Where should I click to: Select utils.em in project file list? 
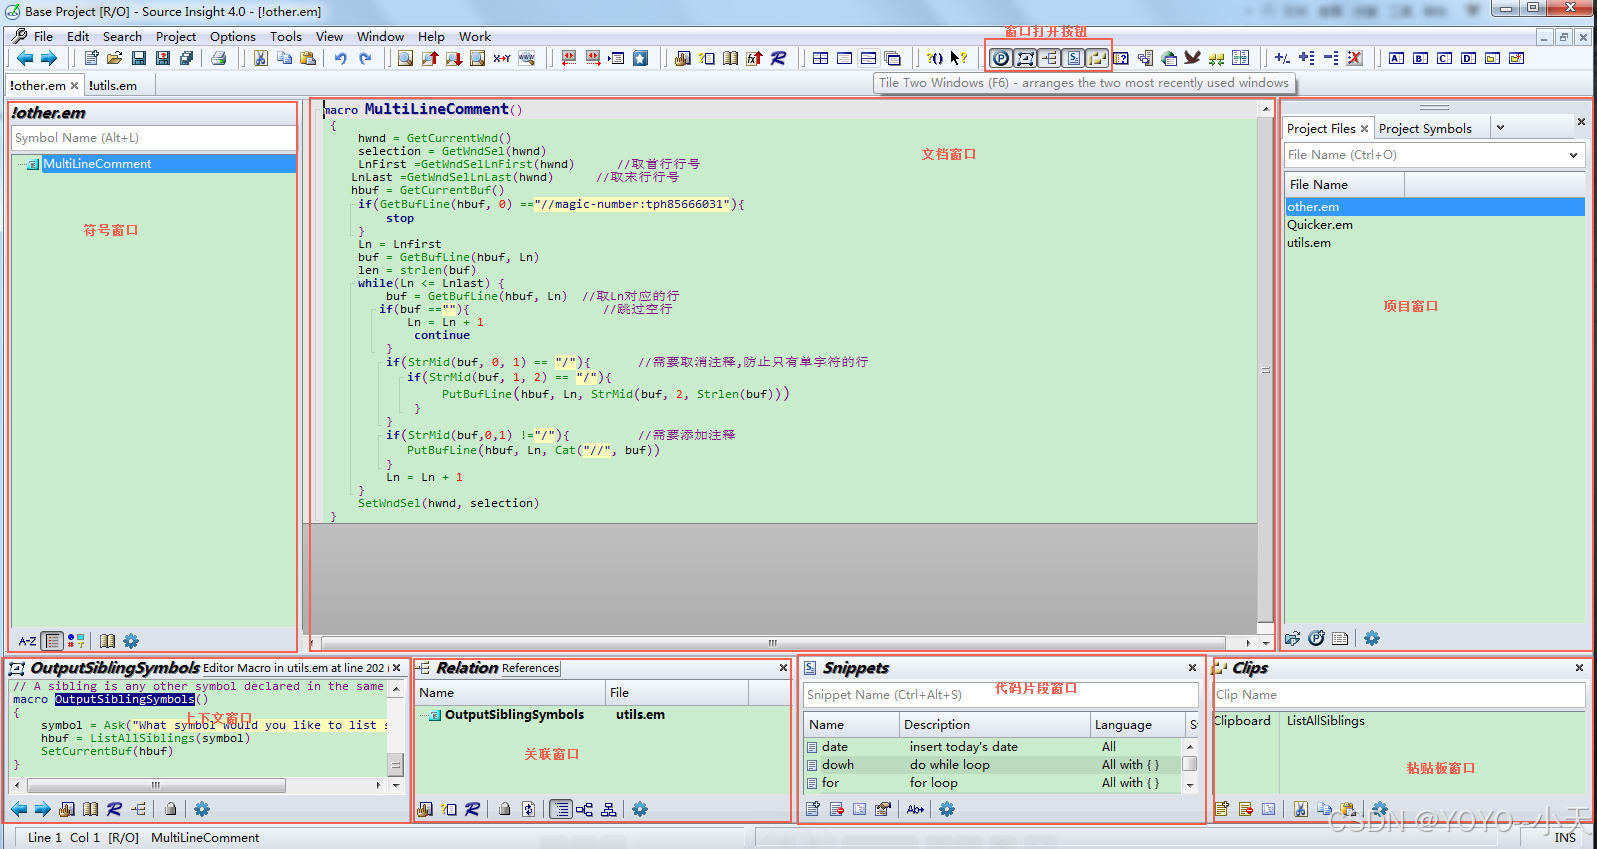click(x=1308, y=243)
